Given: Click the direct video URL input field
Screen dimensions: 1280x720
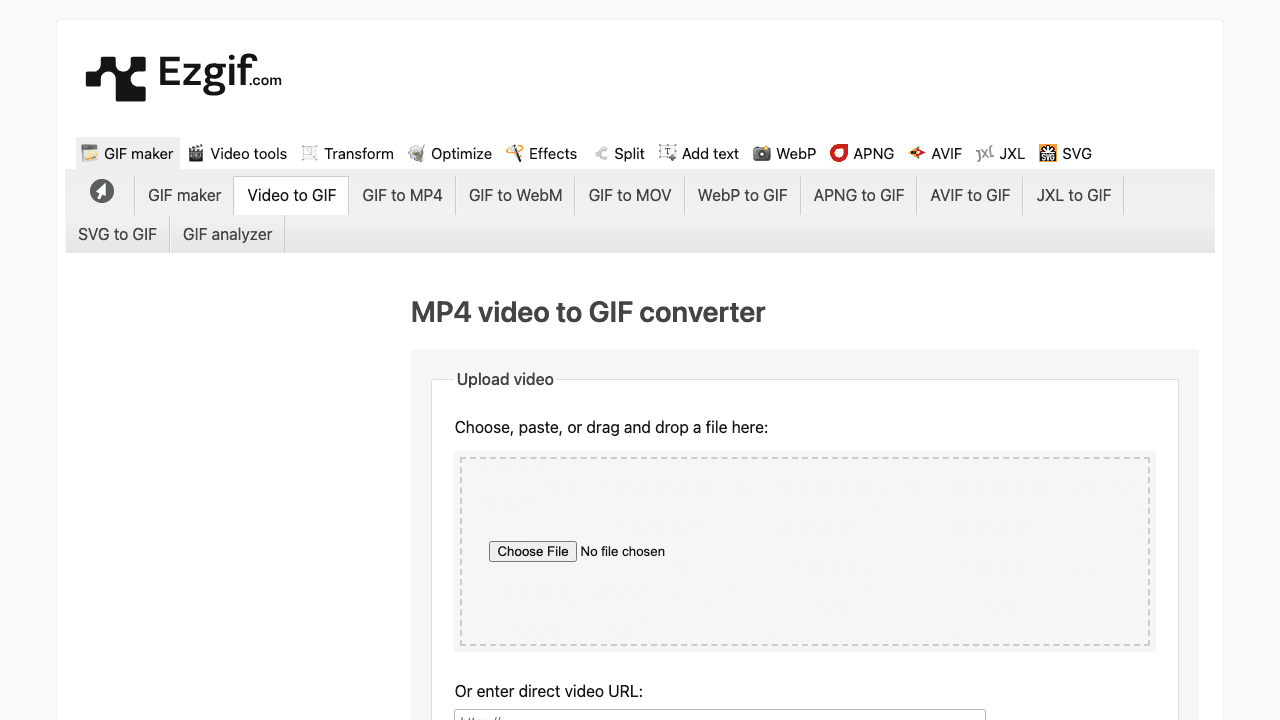Looking at the screenshot, I should (719, 716).
